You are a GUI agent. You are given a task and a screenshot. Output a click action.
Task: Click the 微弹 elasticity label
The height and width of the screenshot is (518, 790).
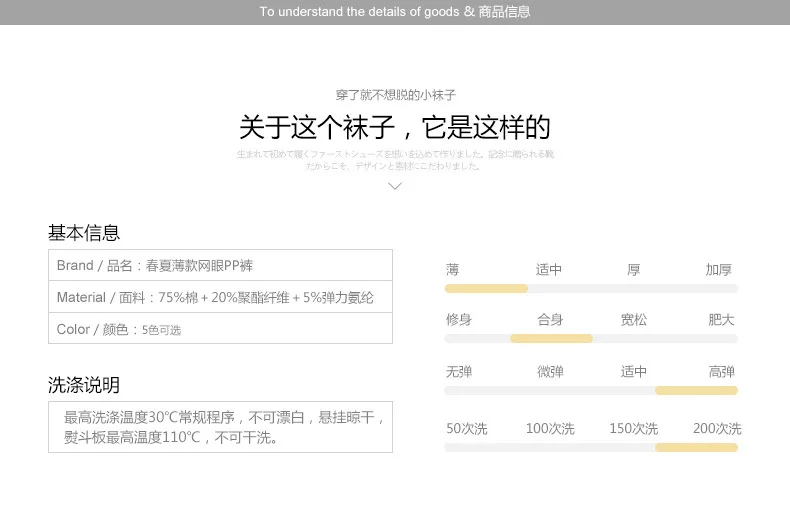coord(550,372)
